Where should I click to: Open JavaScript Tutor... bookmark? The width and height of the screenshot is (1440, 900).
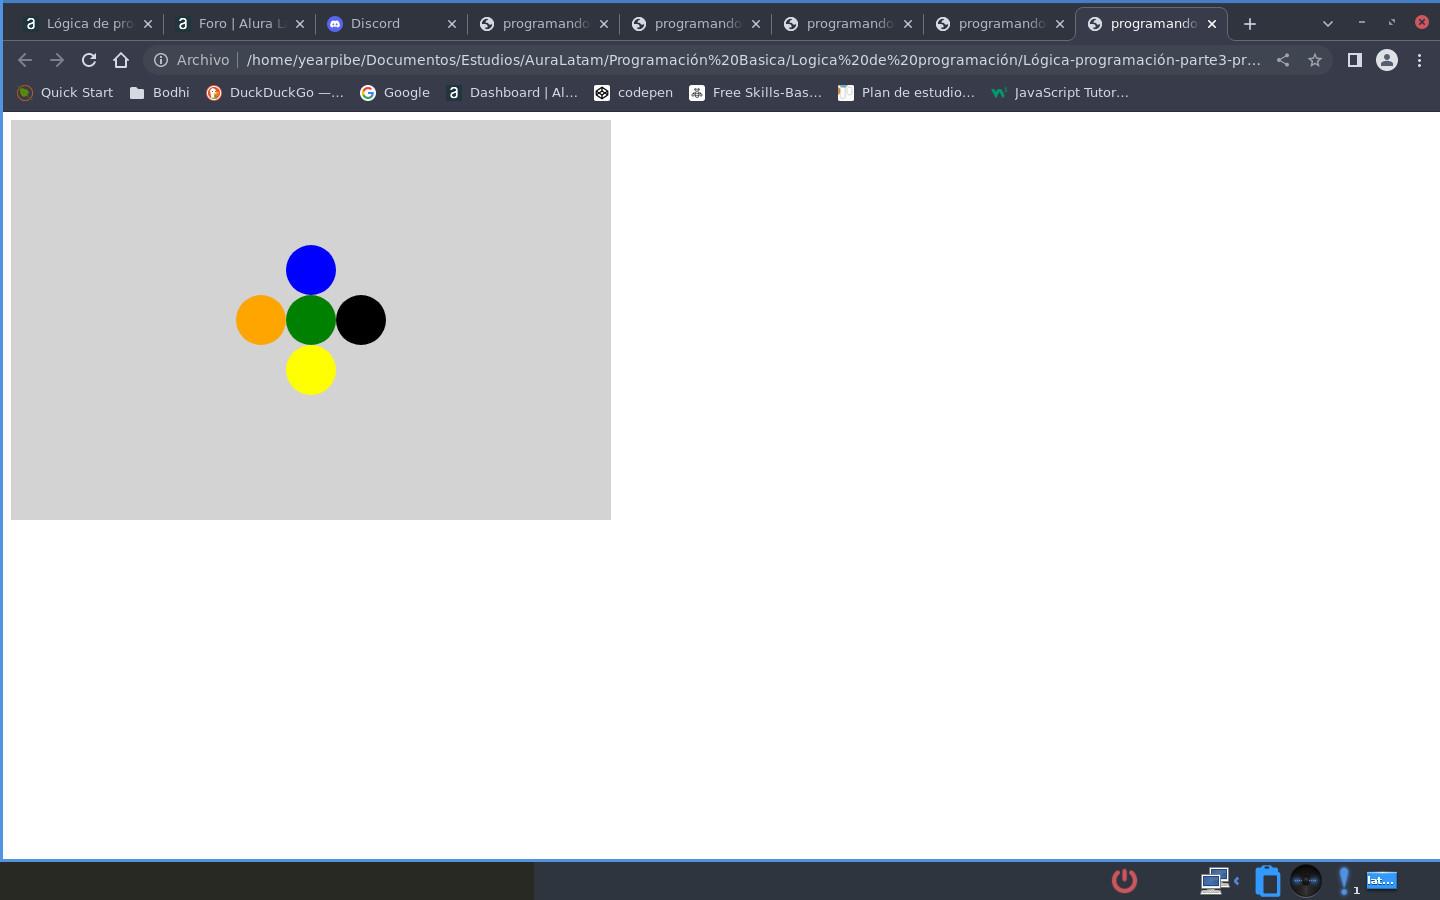[1060, 92]
